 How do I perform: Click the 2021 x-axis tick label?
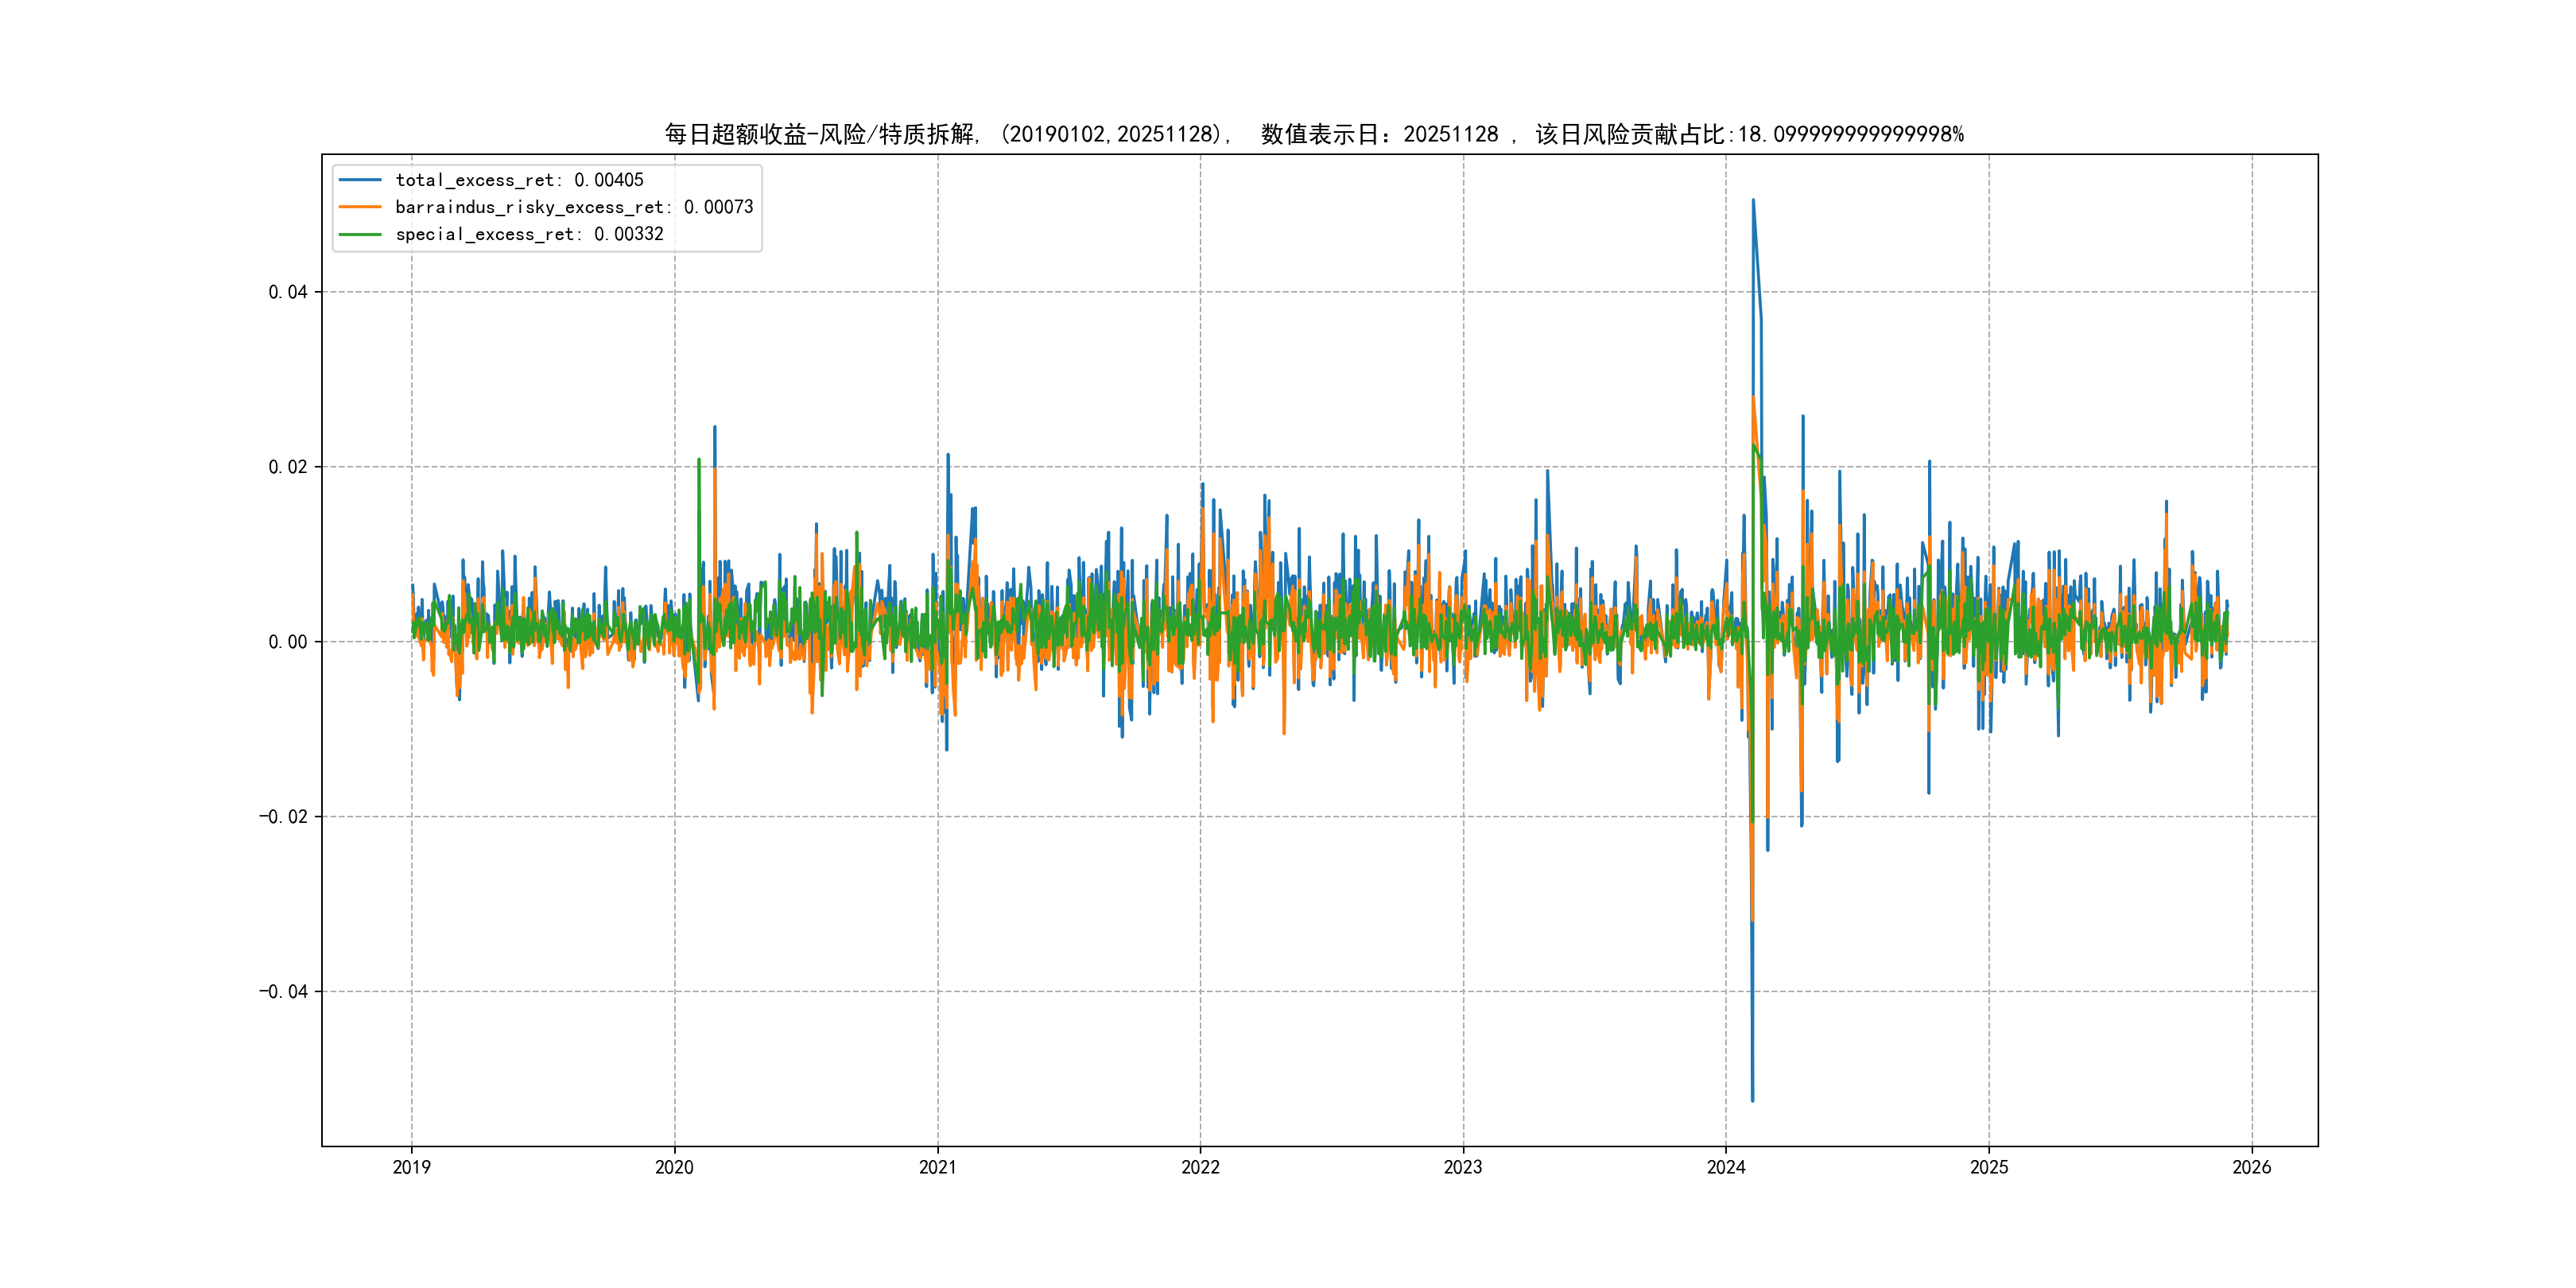[937, 1167]
